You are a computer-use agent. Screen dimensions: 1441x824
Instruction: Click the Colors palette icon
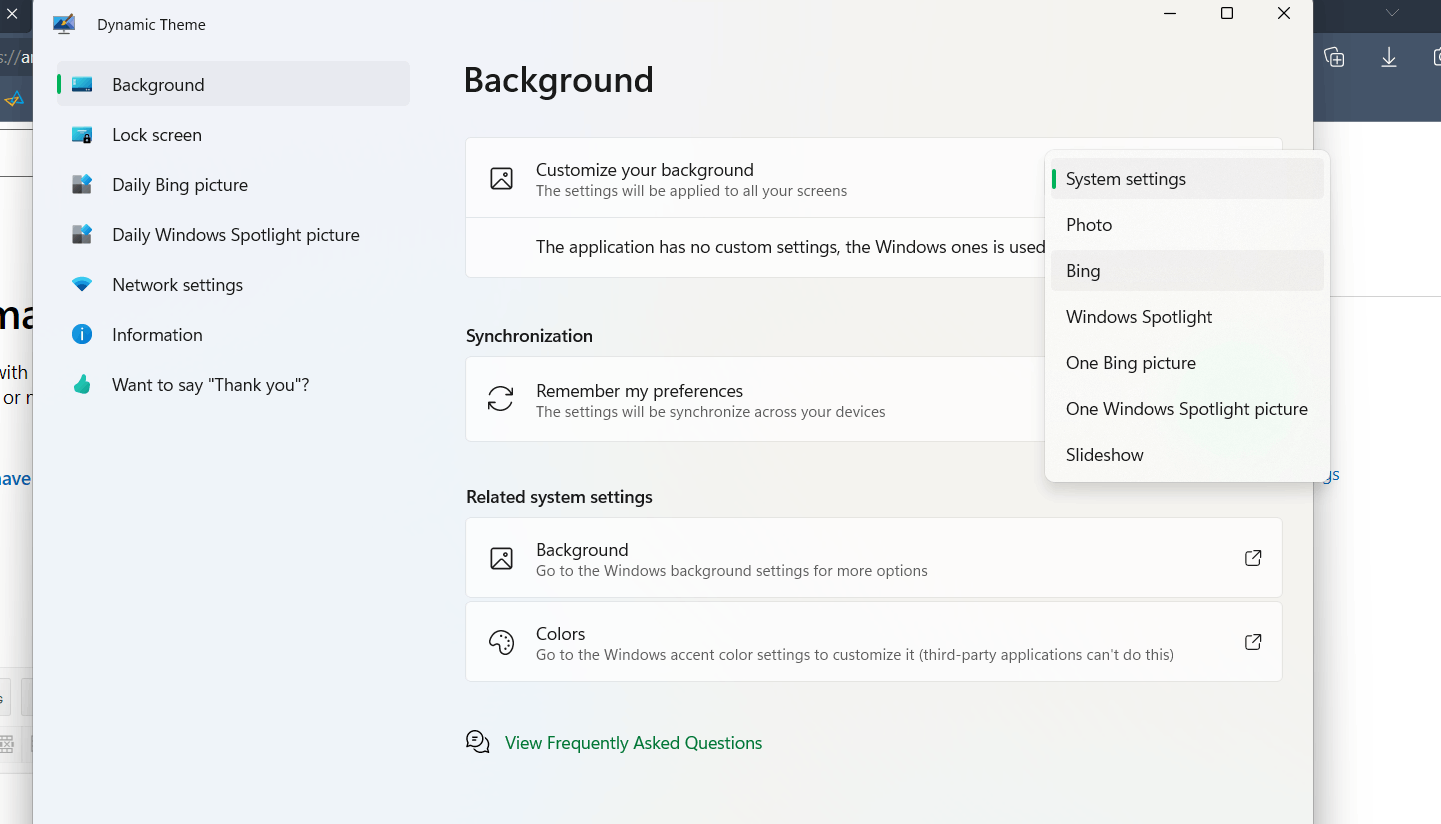click(501, 641)
